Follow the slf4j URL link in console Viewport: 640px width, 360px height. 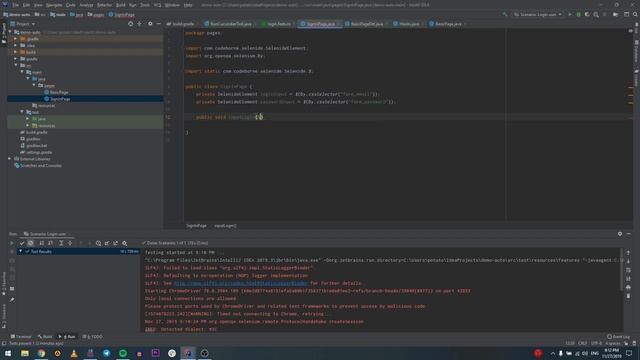click(x=241, y=283)
